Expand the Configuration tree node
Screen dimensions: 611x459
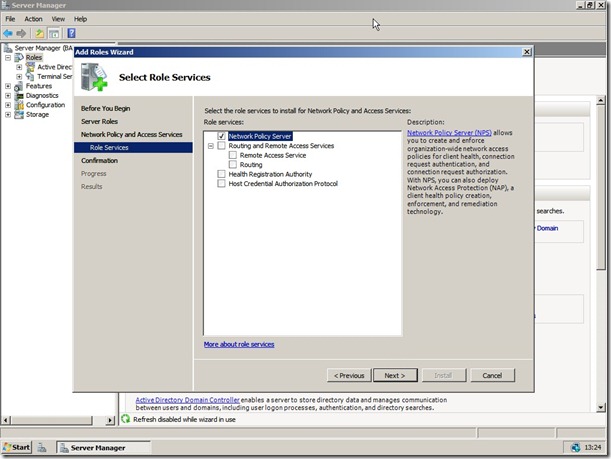coord(8,105)
